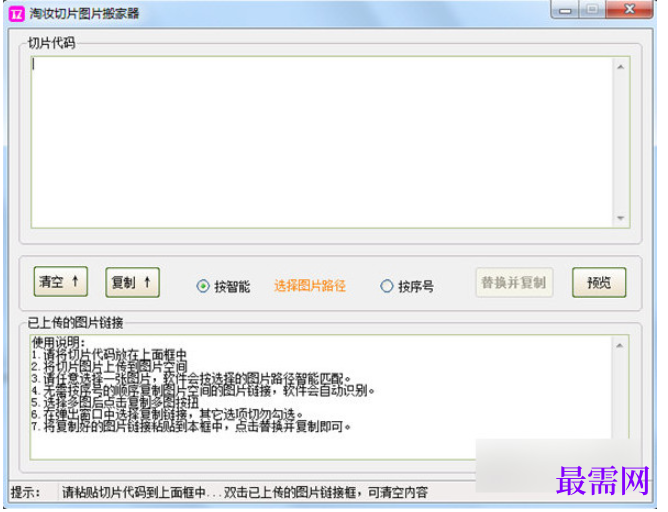Click line starting "7. 将复制好的图片链接"

[x=191, y=426]
